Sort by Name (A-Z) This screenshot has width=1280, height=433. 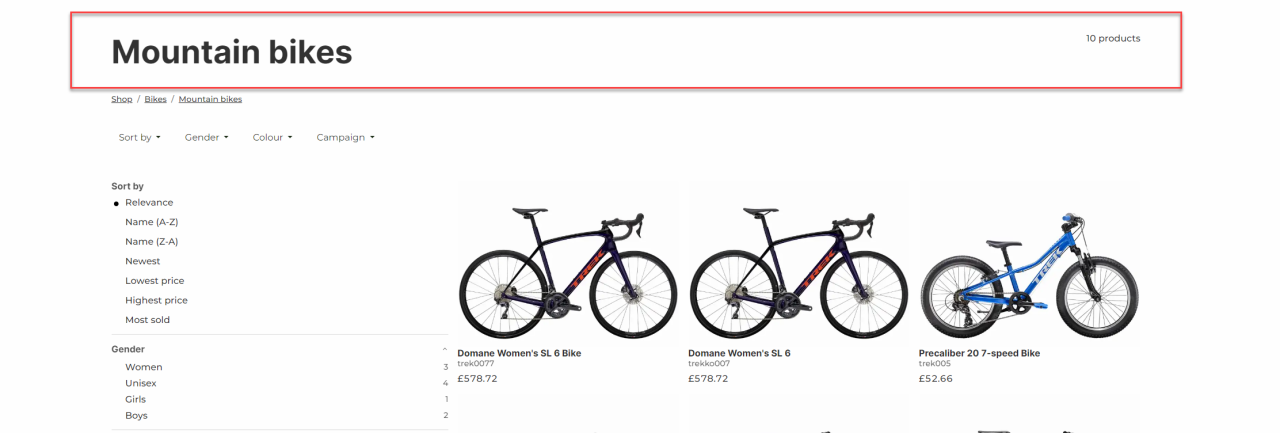(x=151, y=222)
